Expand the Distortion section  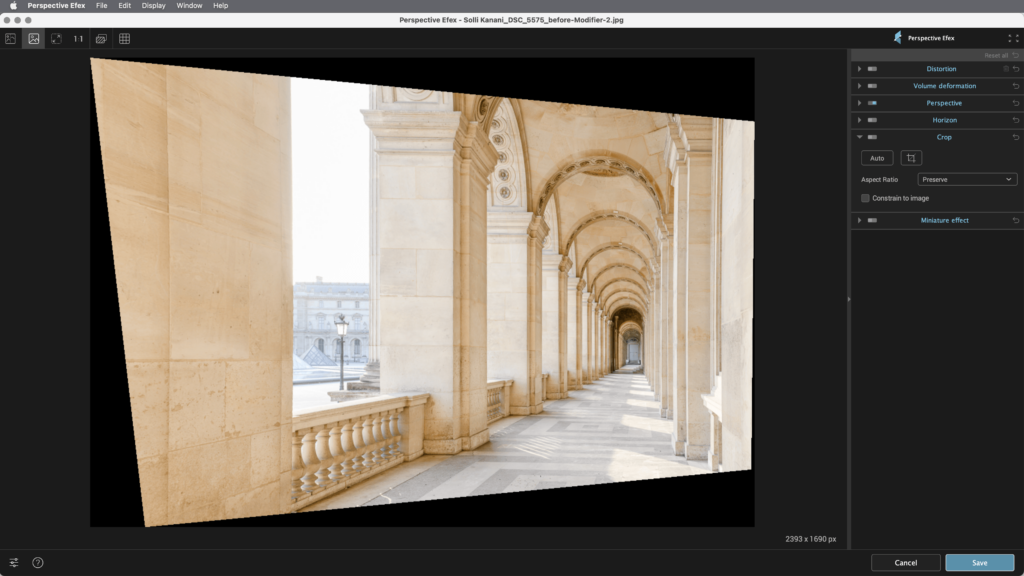pyautogui.click(x=859, y=69)
